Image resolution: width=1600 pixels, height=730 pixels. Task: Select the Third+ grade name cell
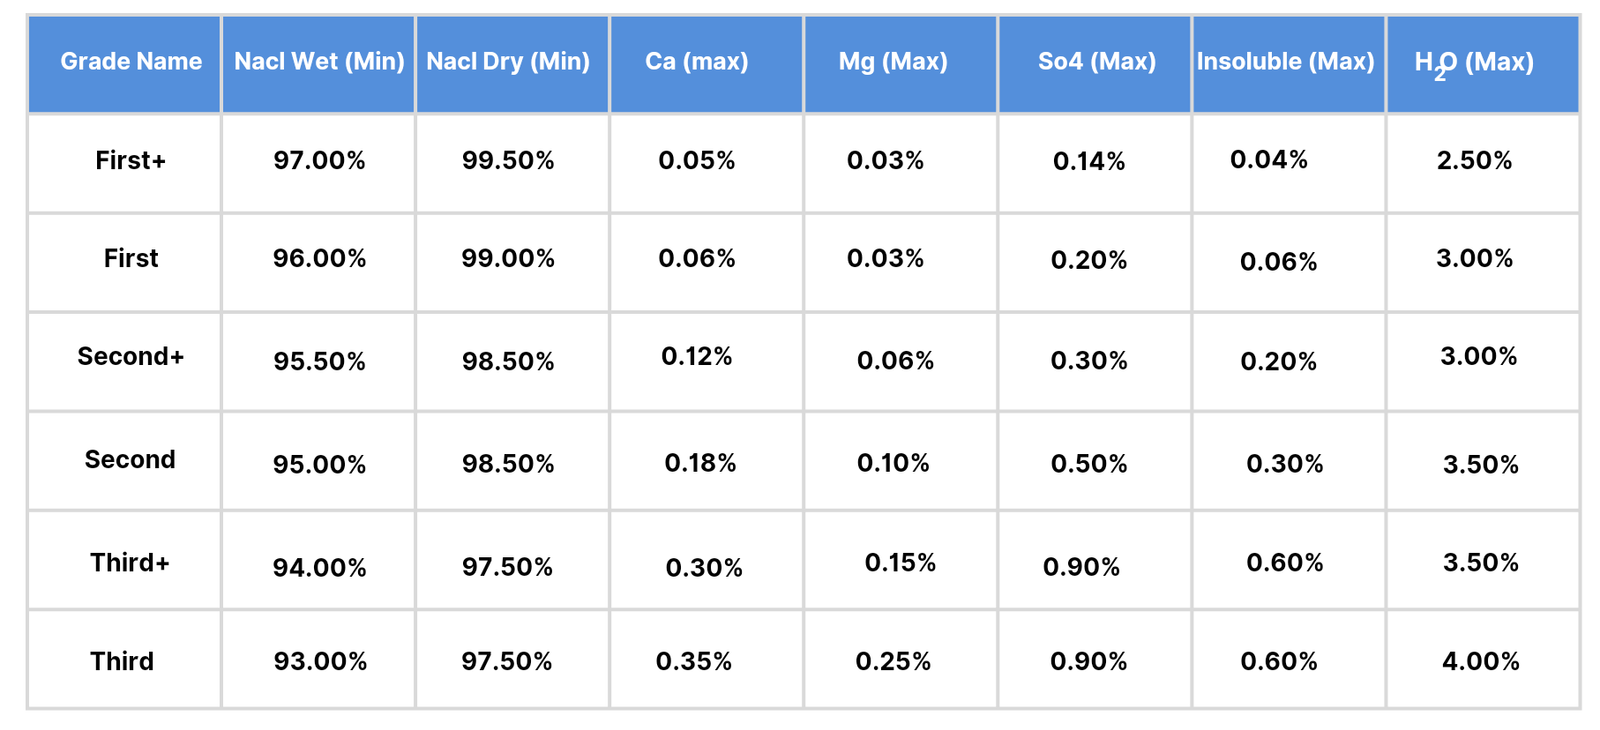click(x=130, y=563)
